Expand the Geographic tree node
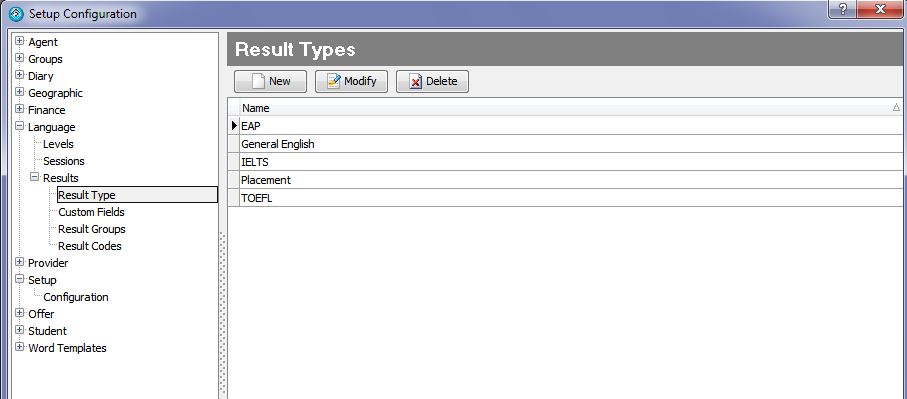This screenshot has width=907, height=399. [x=19, y=92]
